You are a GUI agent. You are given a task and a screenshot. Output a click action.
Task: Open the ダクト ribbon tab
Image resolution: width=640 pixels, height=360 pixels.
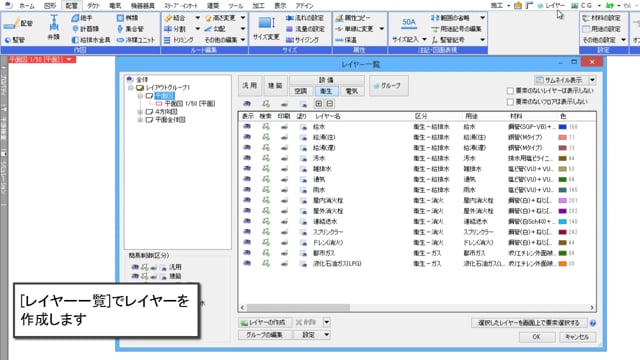pyautogui.click(x=93, y=6)
